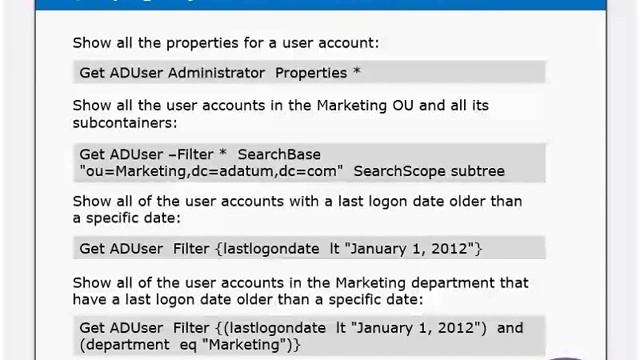Image resolution: width=640 pixels, height=360 pixels.
Task: Click the sentence mentioning the Marketing department
Action: [x=300, y=291]
